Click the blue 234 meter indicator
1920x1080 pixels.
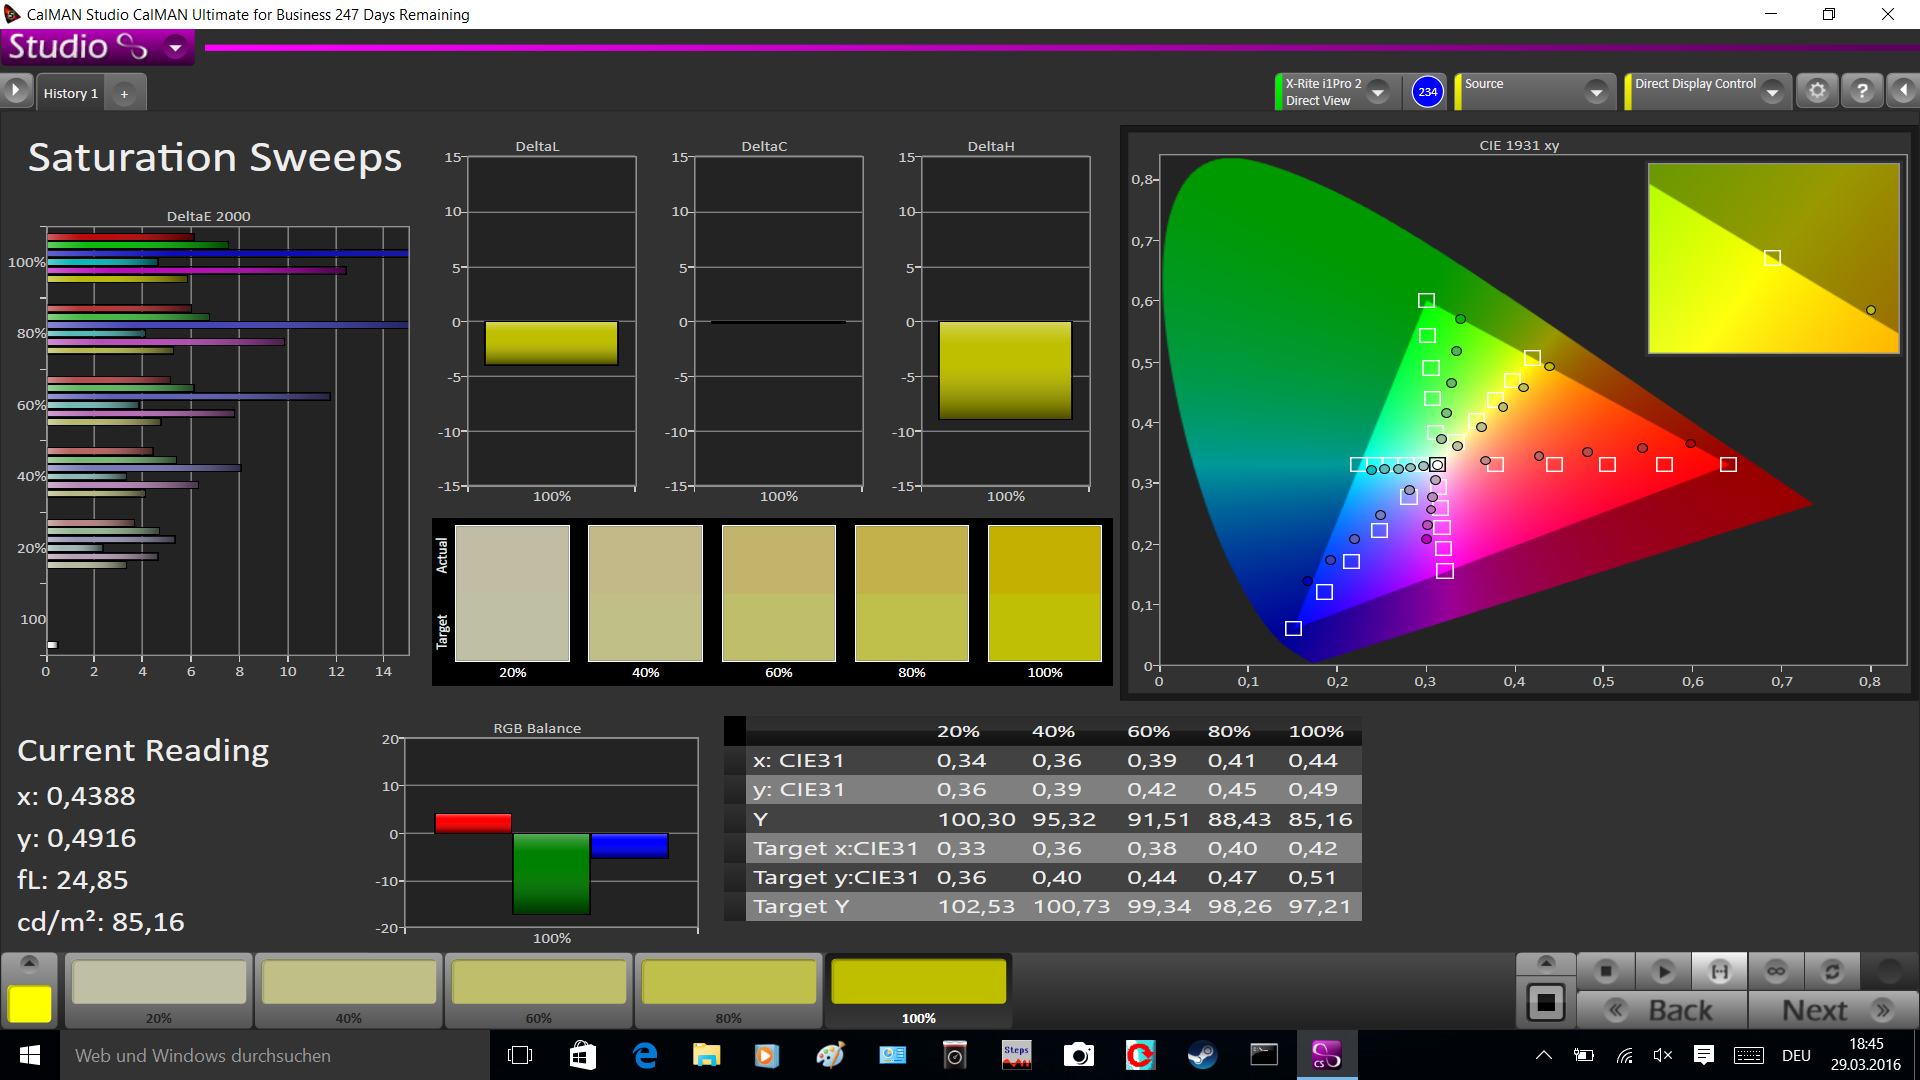[1427, 92]
